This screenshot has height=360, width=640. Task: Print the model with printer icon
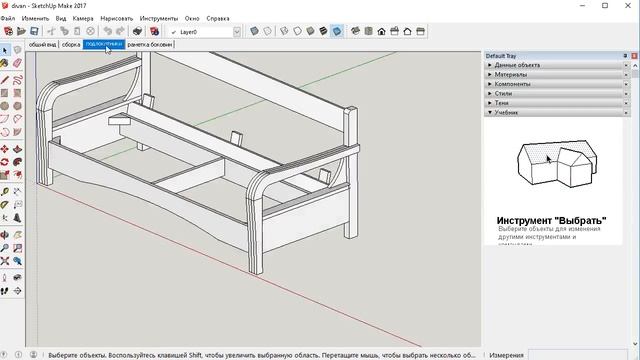[x=137, y=31]
